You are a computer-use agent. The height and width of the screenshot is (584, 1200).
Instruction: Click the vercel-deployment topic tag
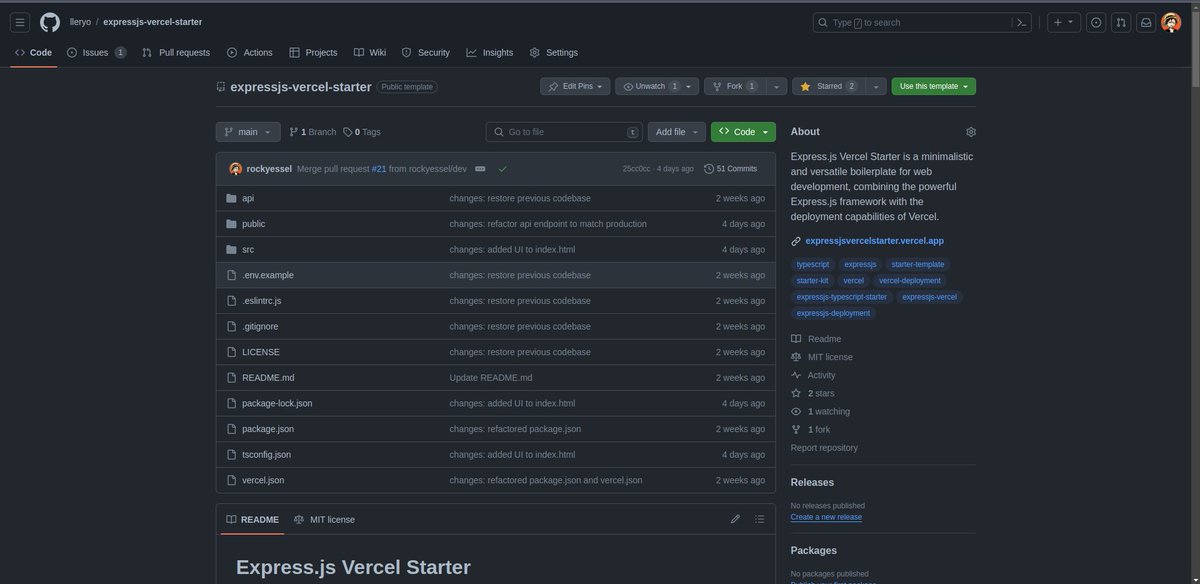(x=910, y=281)
